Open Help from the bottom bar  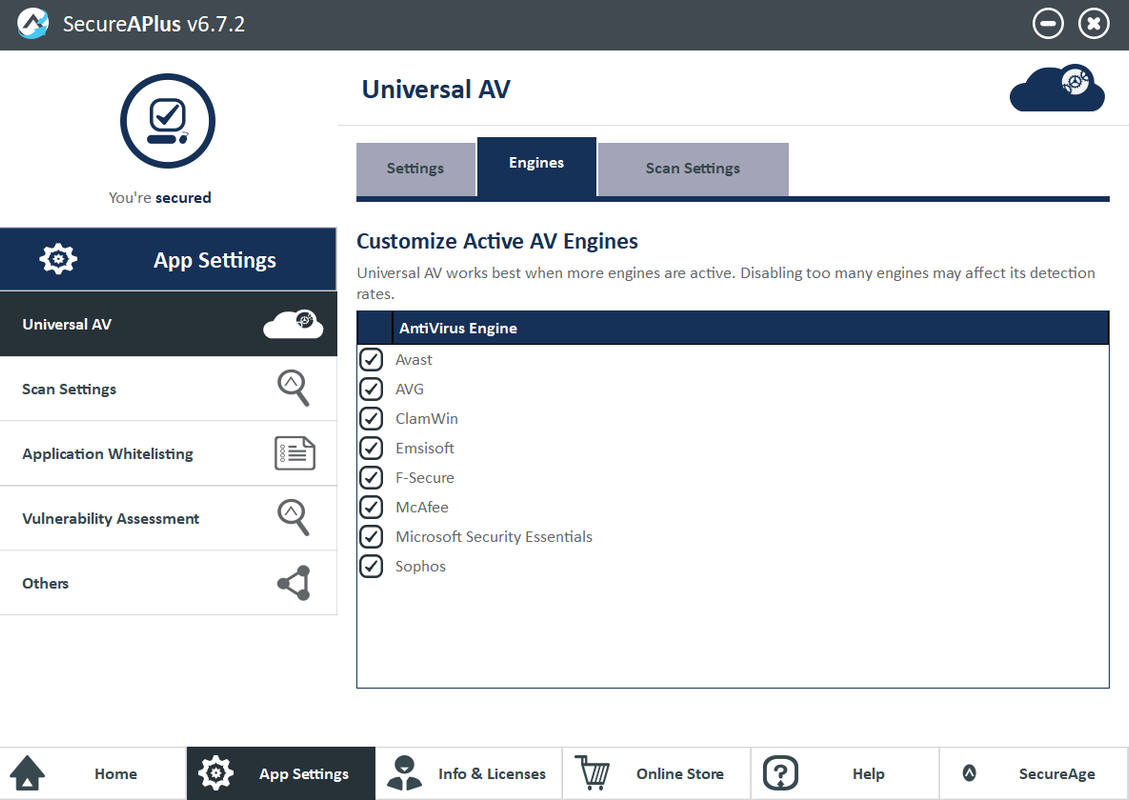coord(845,773)
